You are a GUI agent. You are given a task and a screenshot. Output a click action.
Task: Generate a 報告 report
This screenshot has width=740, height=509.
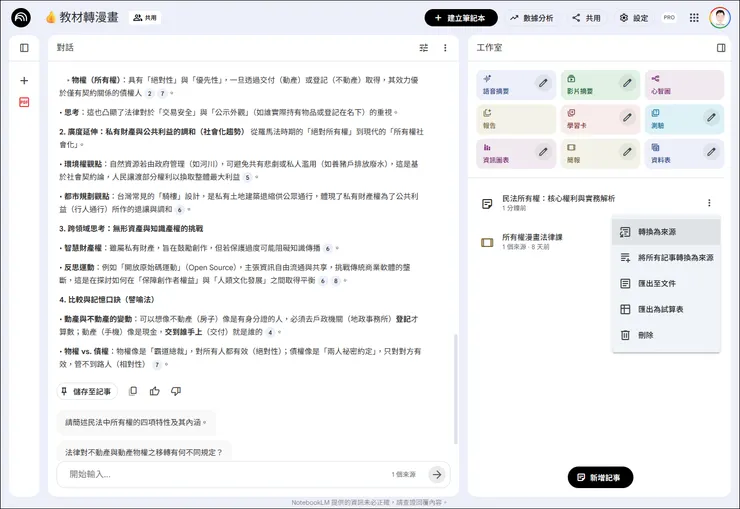[x=516, y=119]
